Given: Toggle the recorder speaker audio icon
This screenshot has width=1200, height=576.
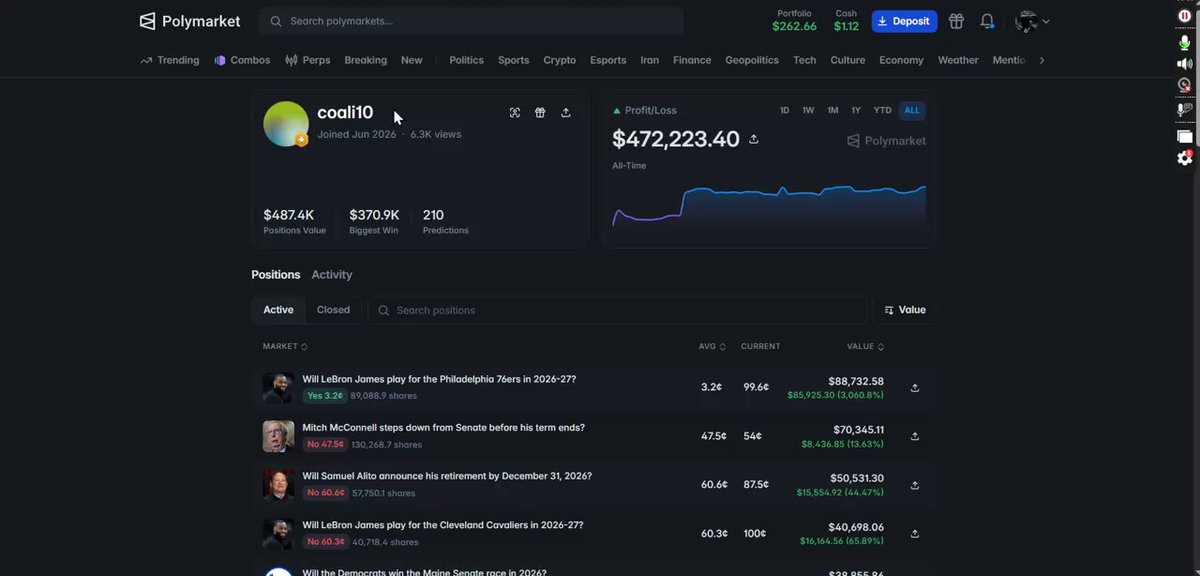Looking at the screenshot, I should pos(1185,64).
